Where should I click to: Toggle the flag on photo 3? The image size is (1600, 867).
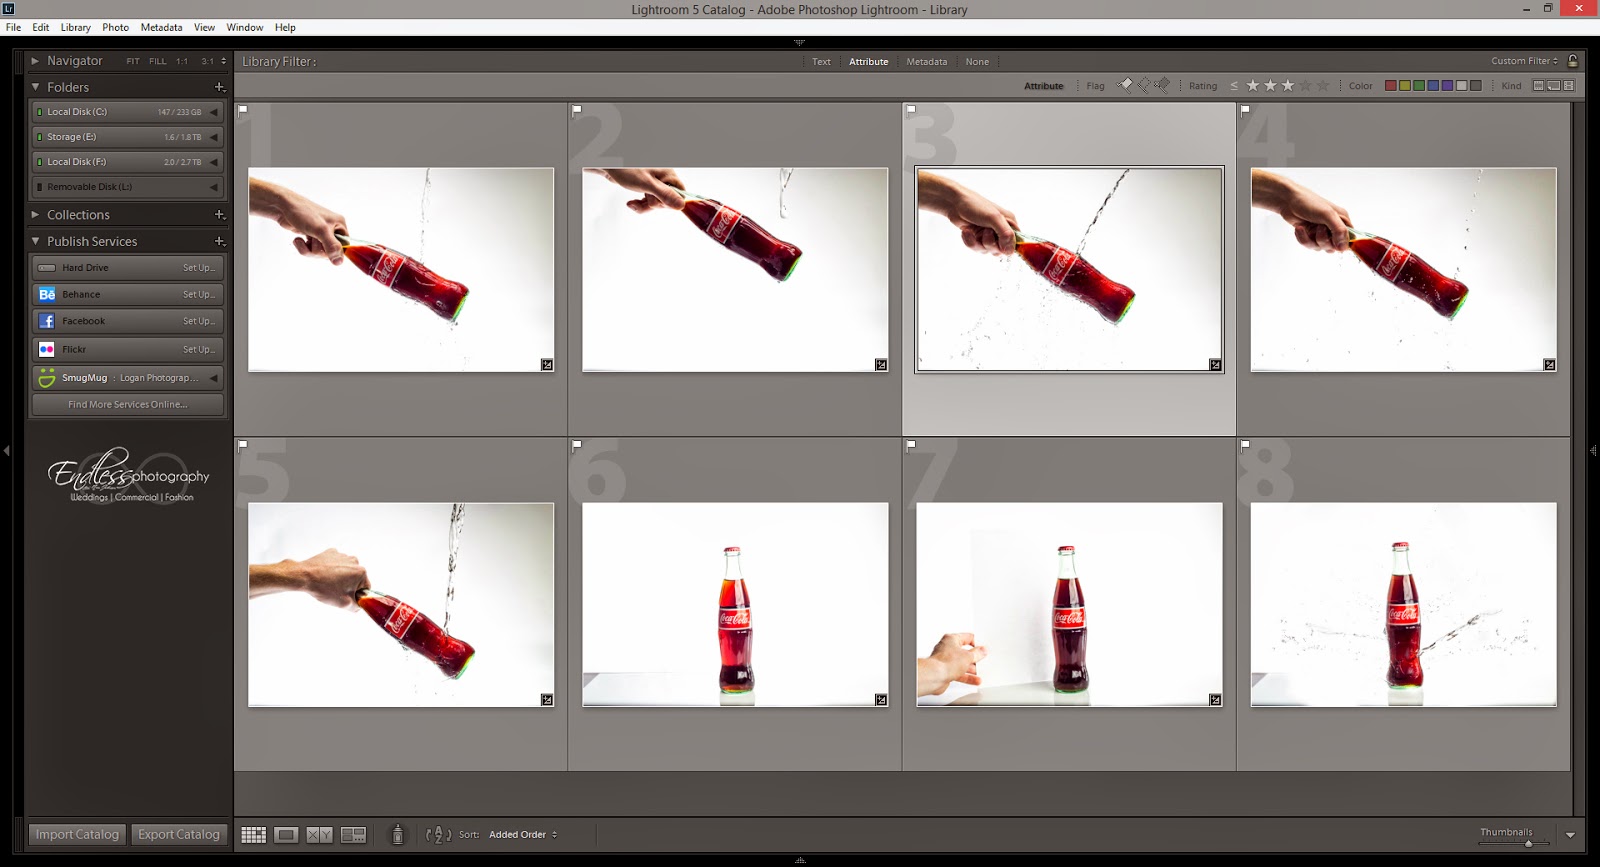pos(911,110)
